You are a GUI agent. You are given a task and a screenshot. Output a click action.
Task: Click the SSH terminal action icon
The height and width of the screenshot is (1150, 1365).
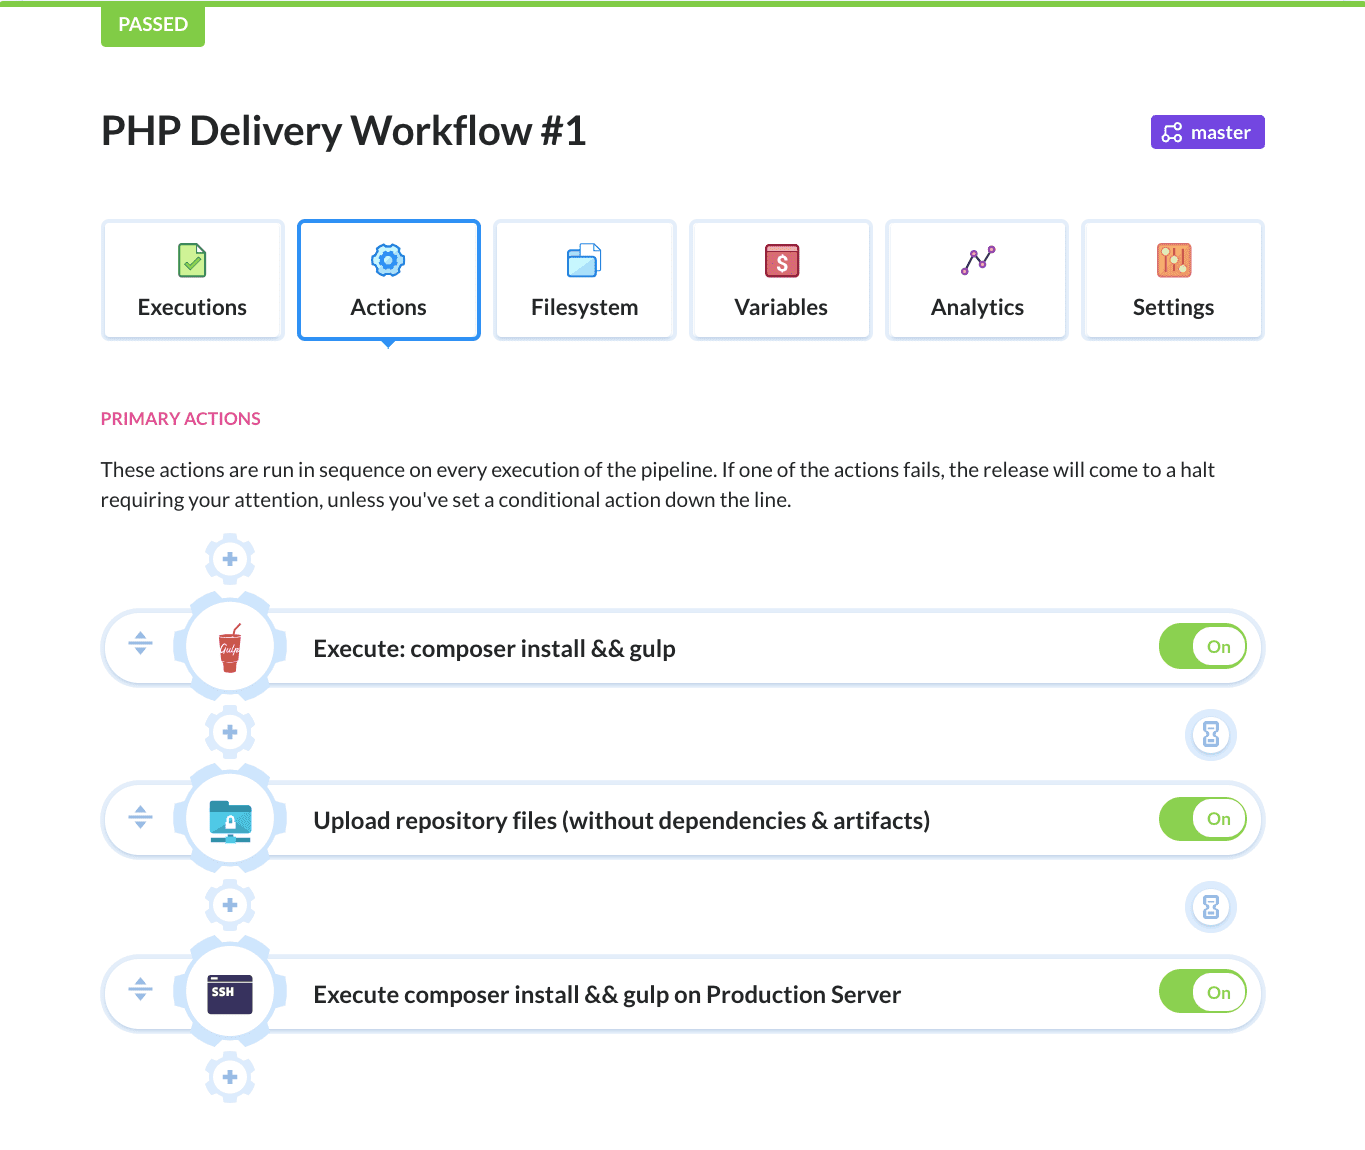pos(230,994)
